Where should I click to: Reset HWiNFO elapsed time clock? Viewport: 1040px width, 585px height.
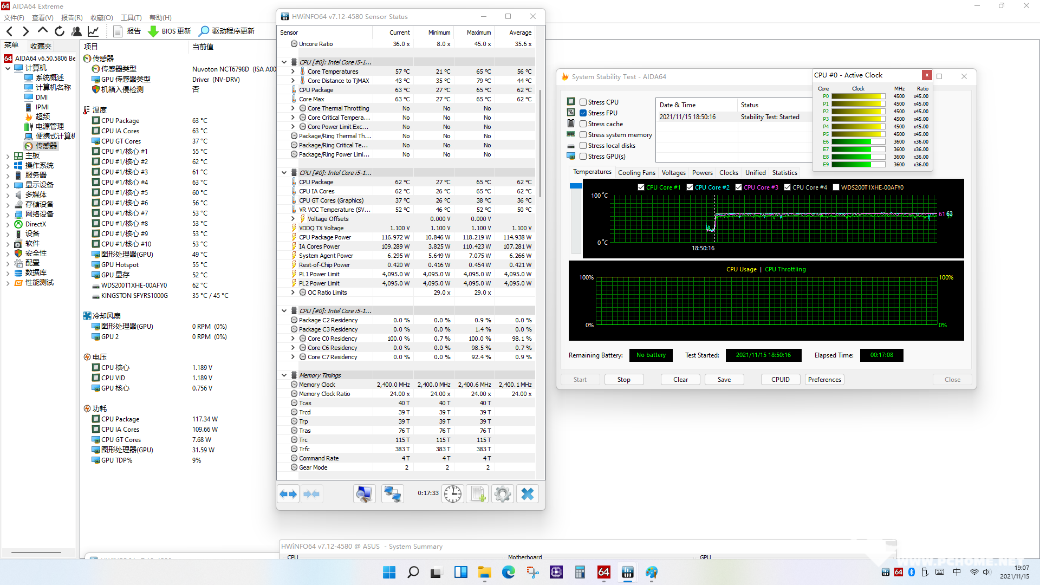[453, 494]
